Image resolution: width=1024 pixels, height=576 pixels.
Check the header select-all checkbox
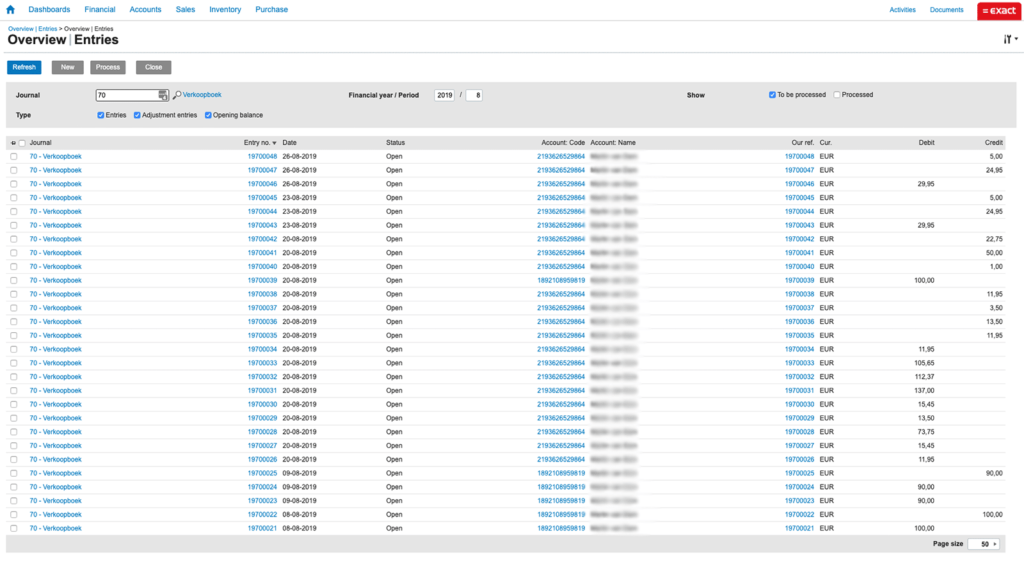[x=22, y=143]
